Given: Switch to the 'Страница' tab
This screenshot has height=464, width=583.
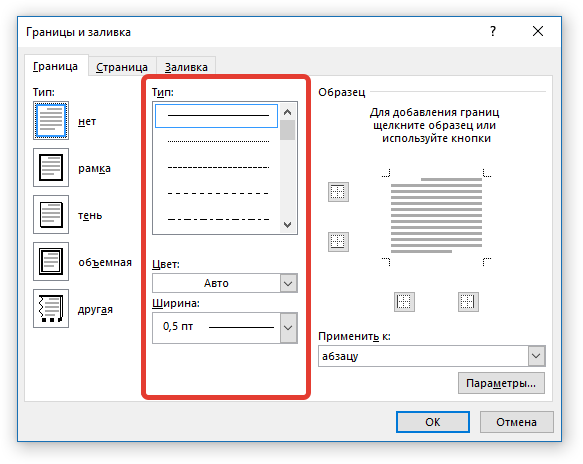Looking at the screenshot, I should click(122, 67).
